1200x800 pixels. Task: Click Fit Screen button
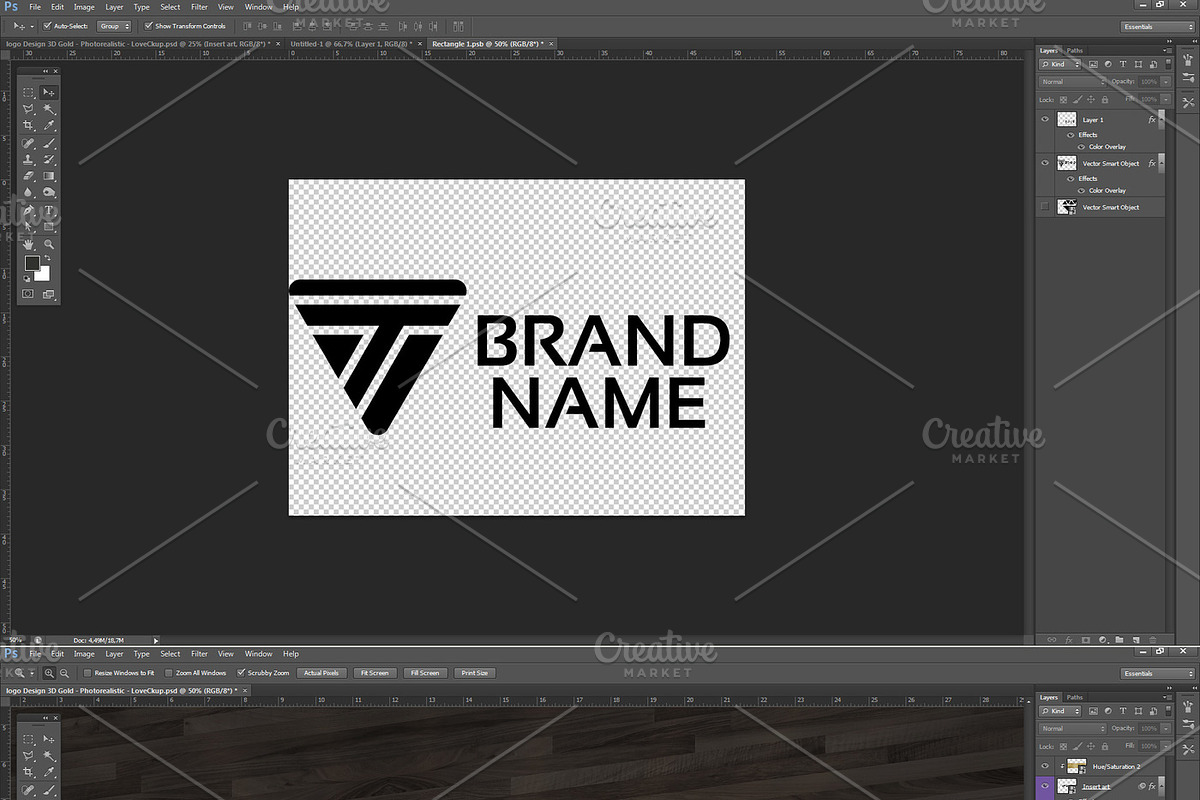[374, 673]
